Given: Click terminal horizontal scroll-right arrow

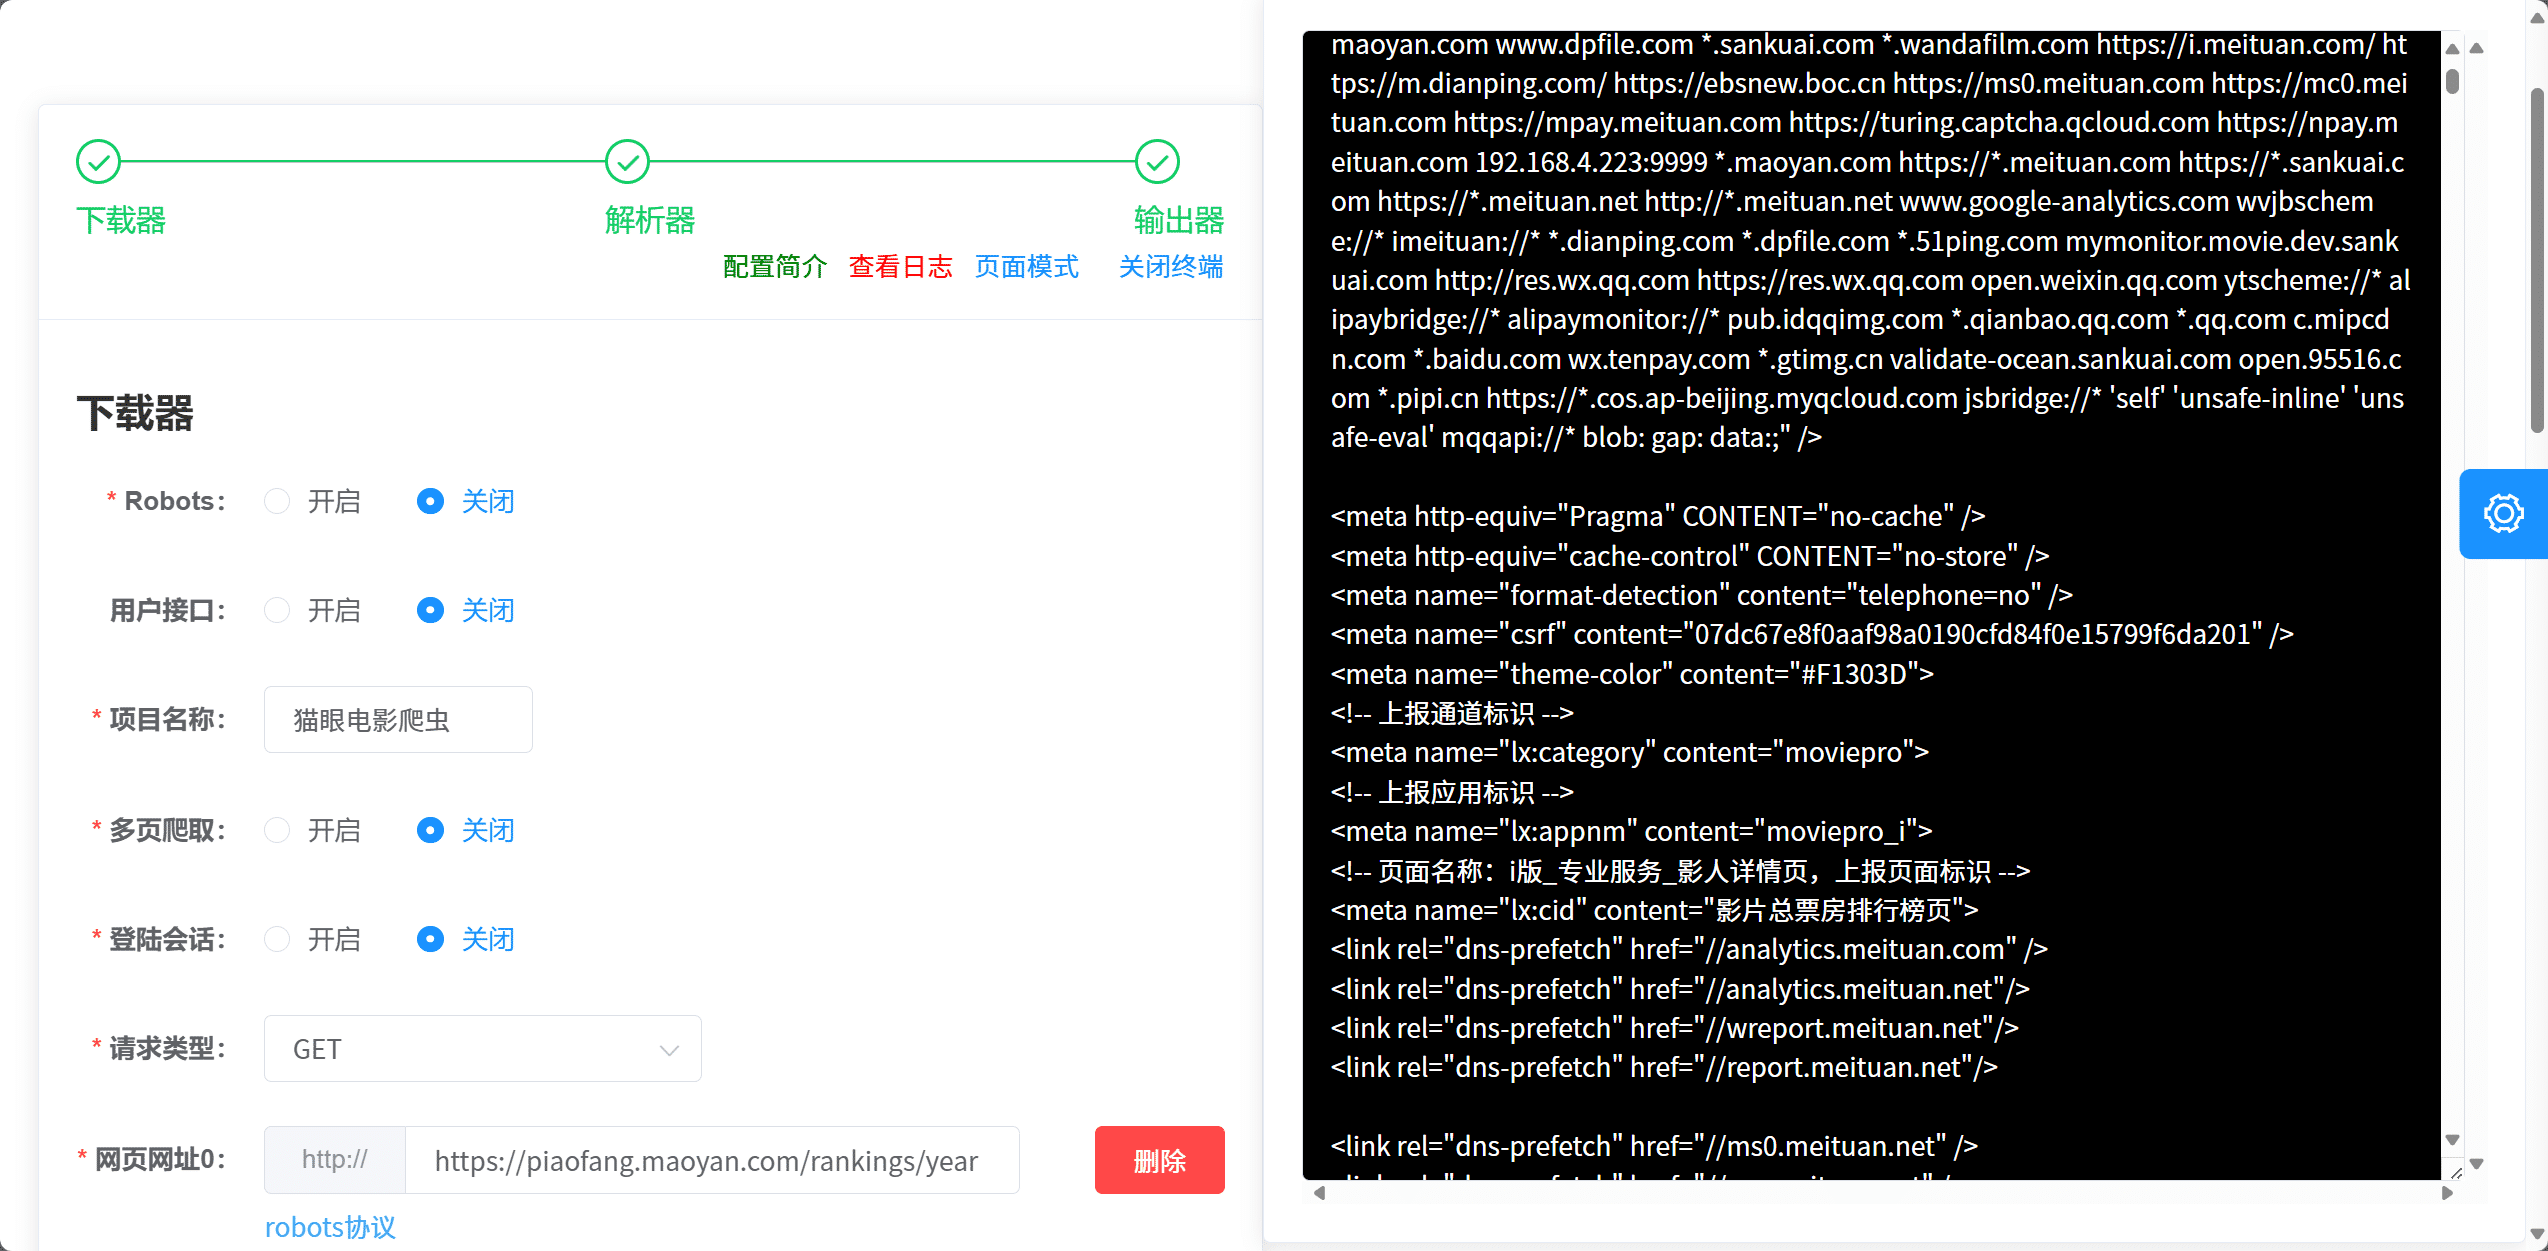Looking at the screenshot, I should pyautogui.click(x=2447, y=1193).
